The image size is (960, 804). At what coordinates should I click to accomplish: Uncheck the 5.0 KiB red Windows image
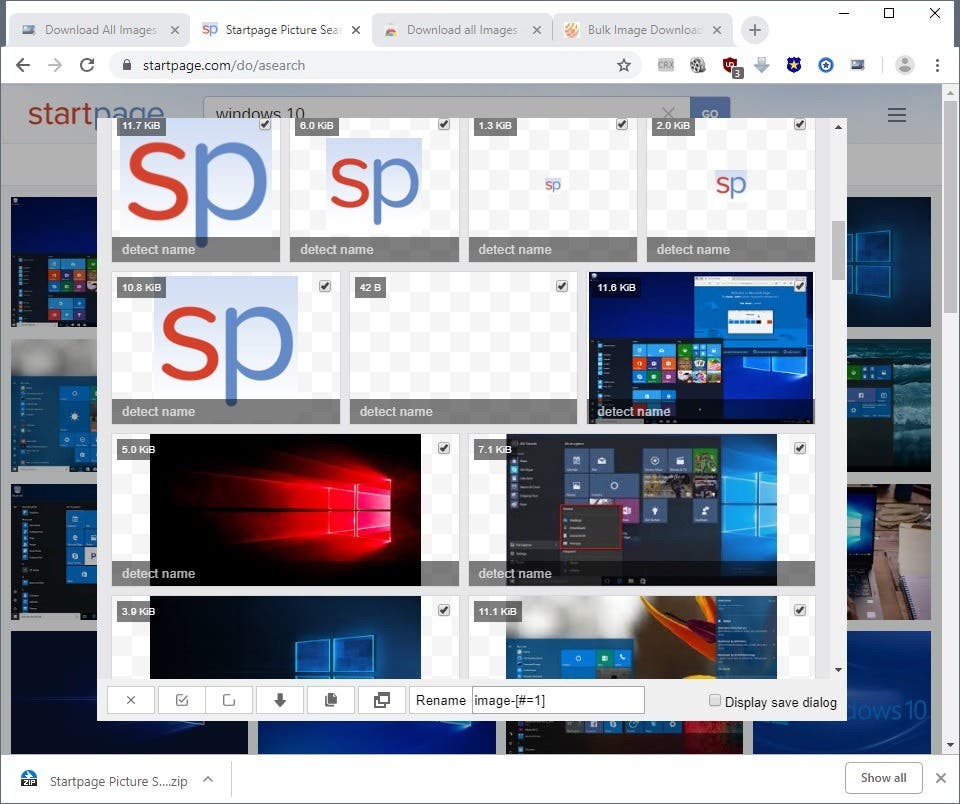(444, 448)
